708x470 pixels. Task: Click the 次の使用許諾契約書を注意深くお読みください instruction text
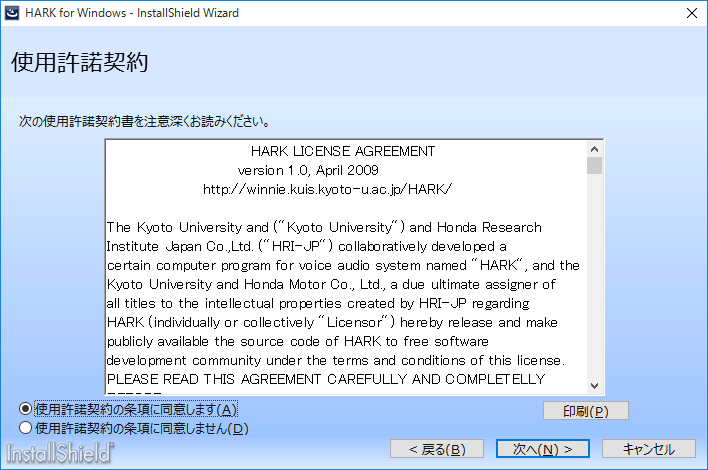[x=144, y=121]
